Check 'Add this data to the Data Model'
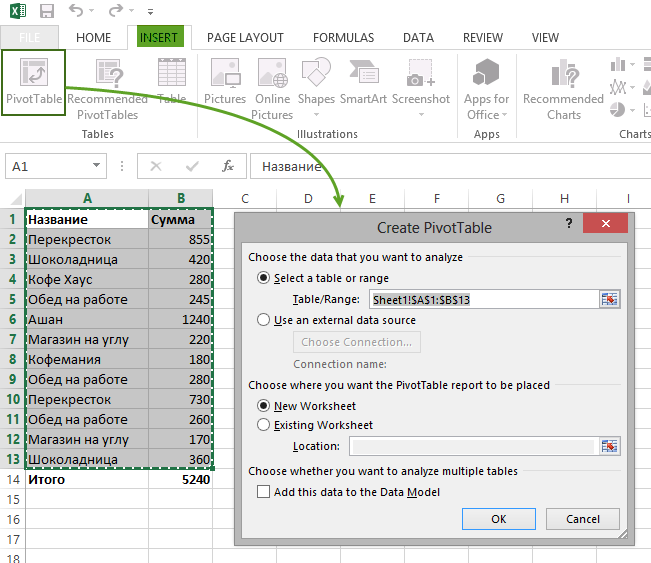 click(263, 492)
